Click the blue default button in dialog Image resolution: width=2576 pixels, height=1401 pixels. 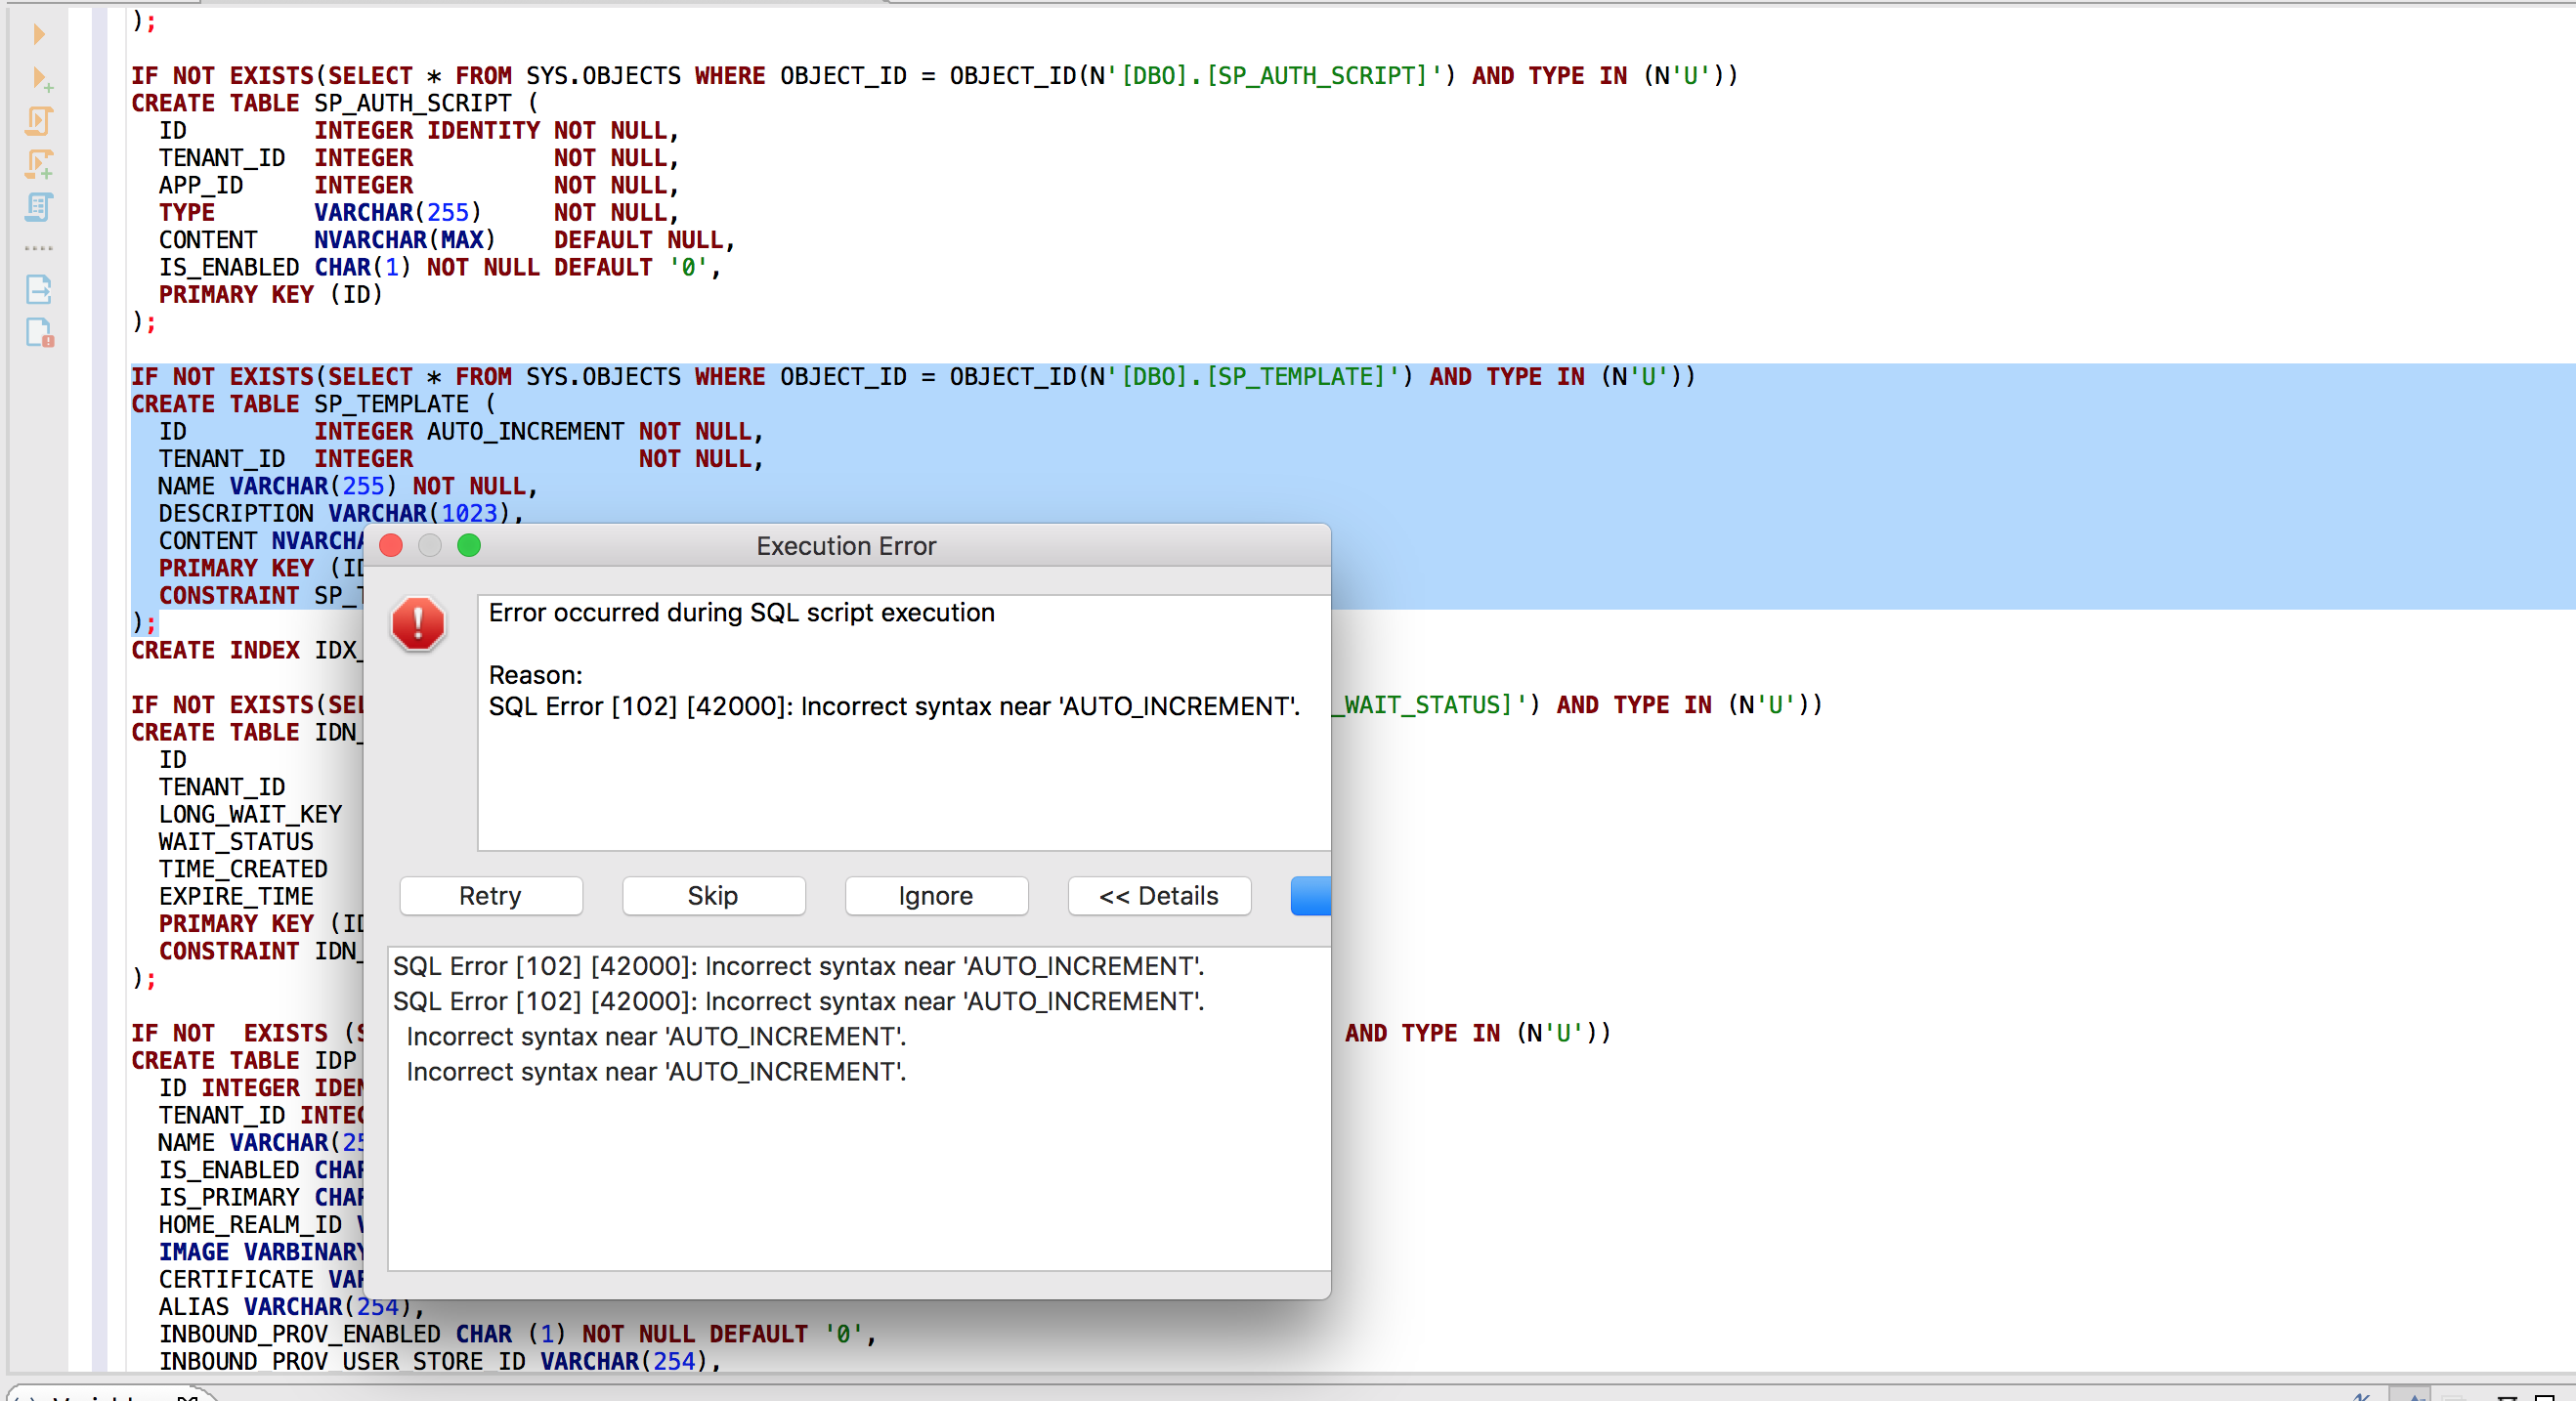1310,896
